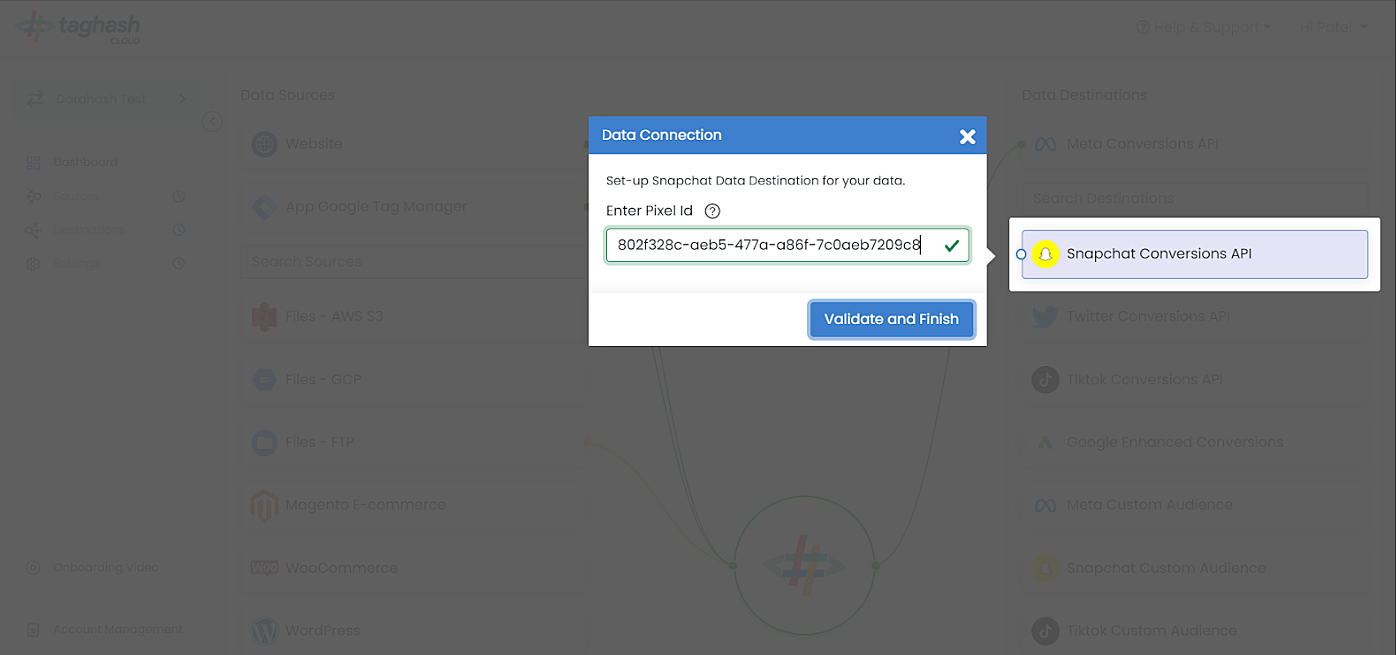The image size is (1396, 655).
Task: Select the WooCommerce source
Action: (413, 568)
